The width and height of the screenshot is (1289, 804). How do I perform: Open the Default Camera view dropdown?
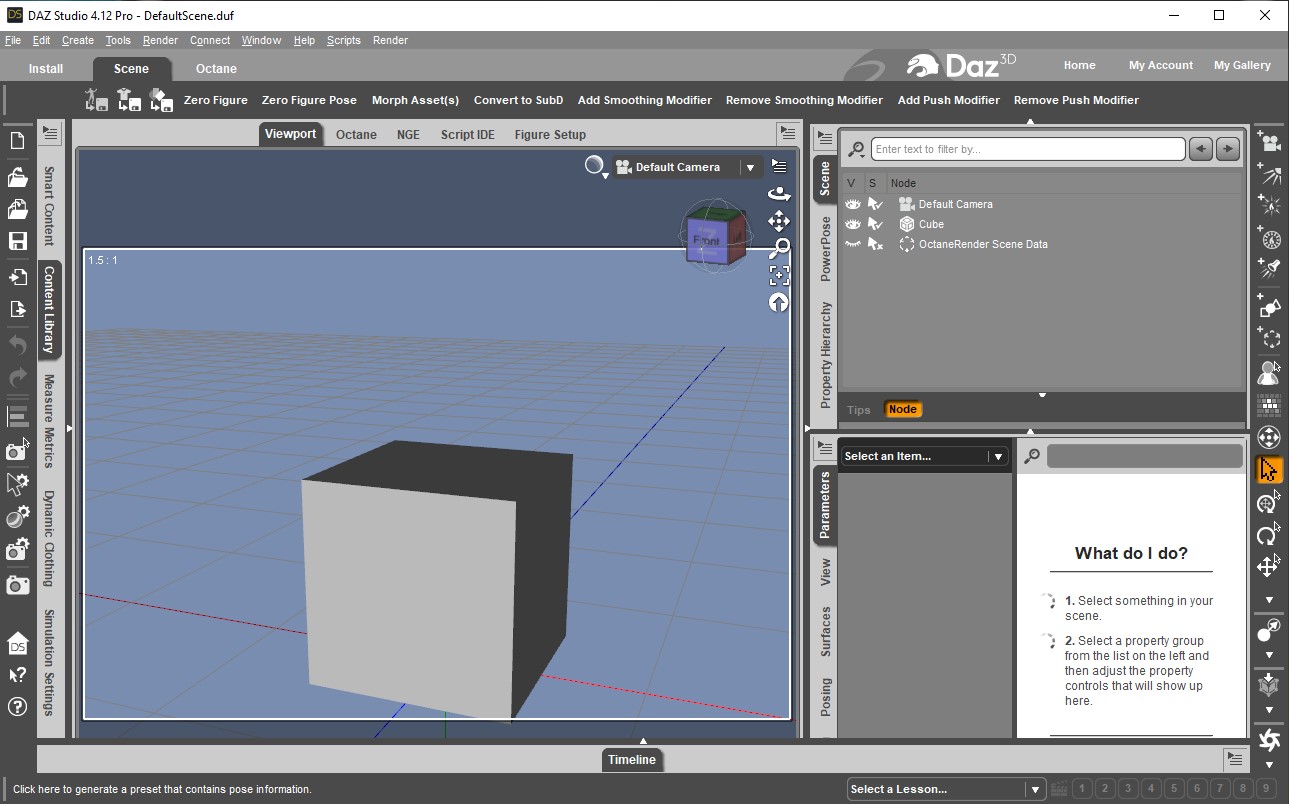[x=687, y=167]
